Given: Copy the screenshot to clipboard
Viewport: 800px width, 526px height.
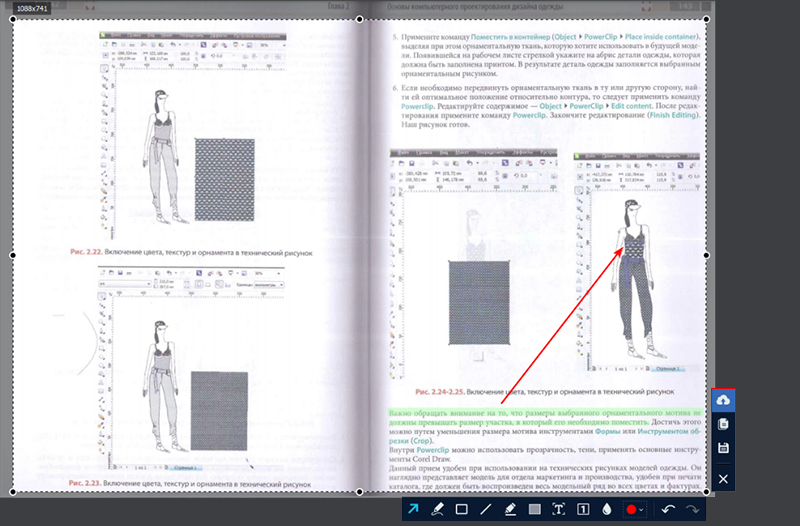Looking at the screenshot, I should click(x=723, y=425).
